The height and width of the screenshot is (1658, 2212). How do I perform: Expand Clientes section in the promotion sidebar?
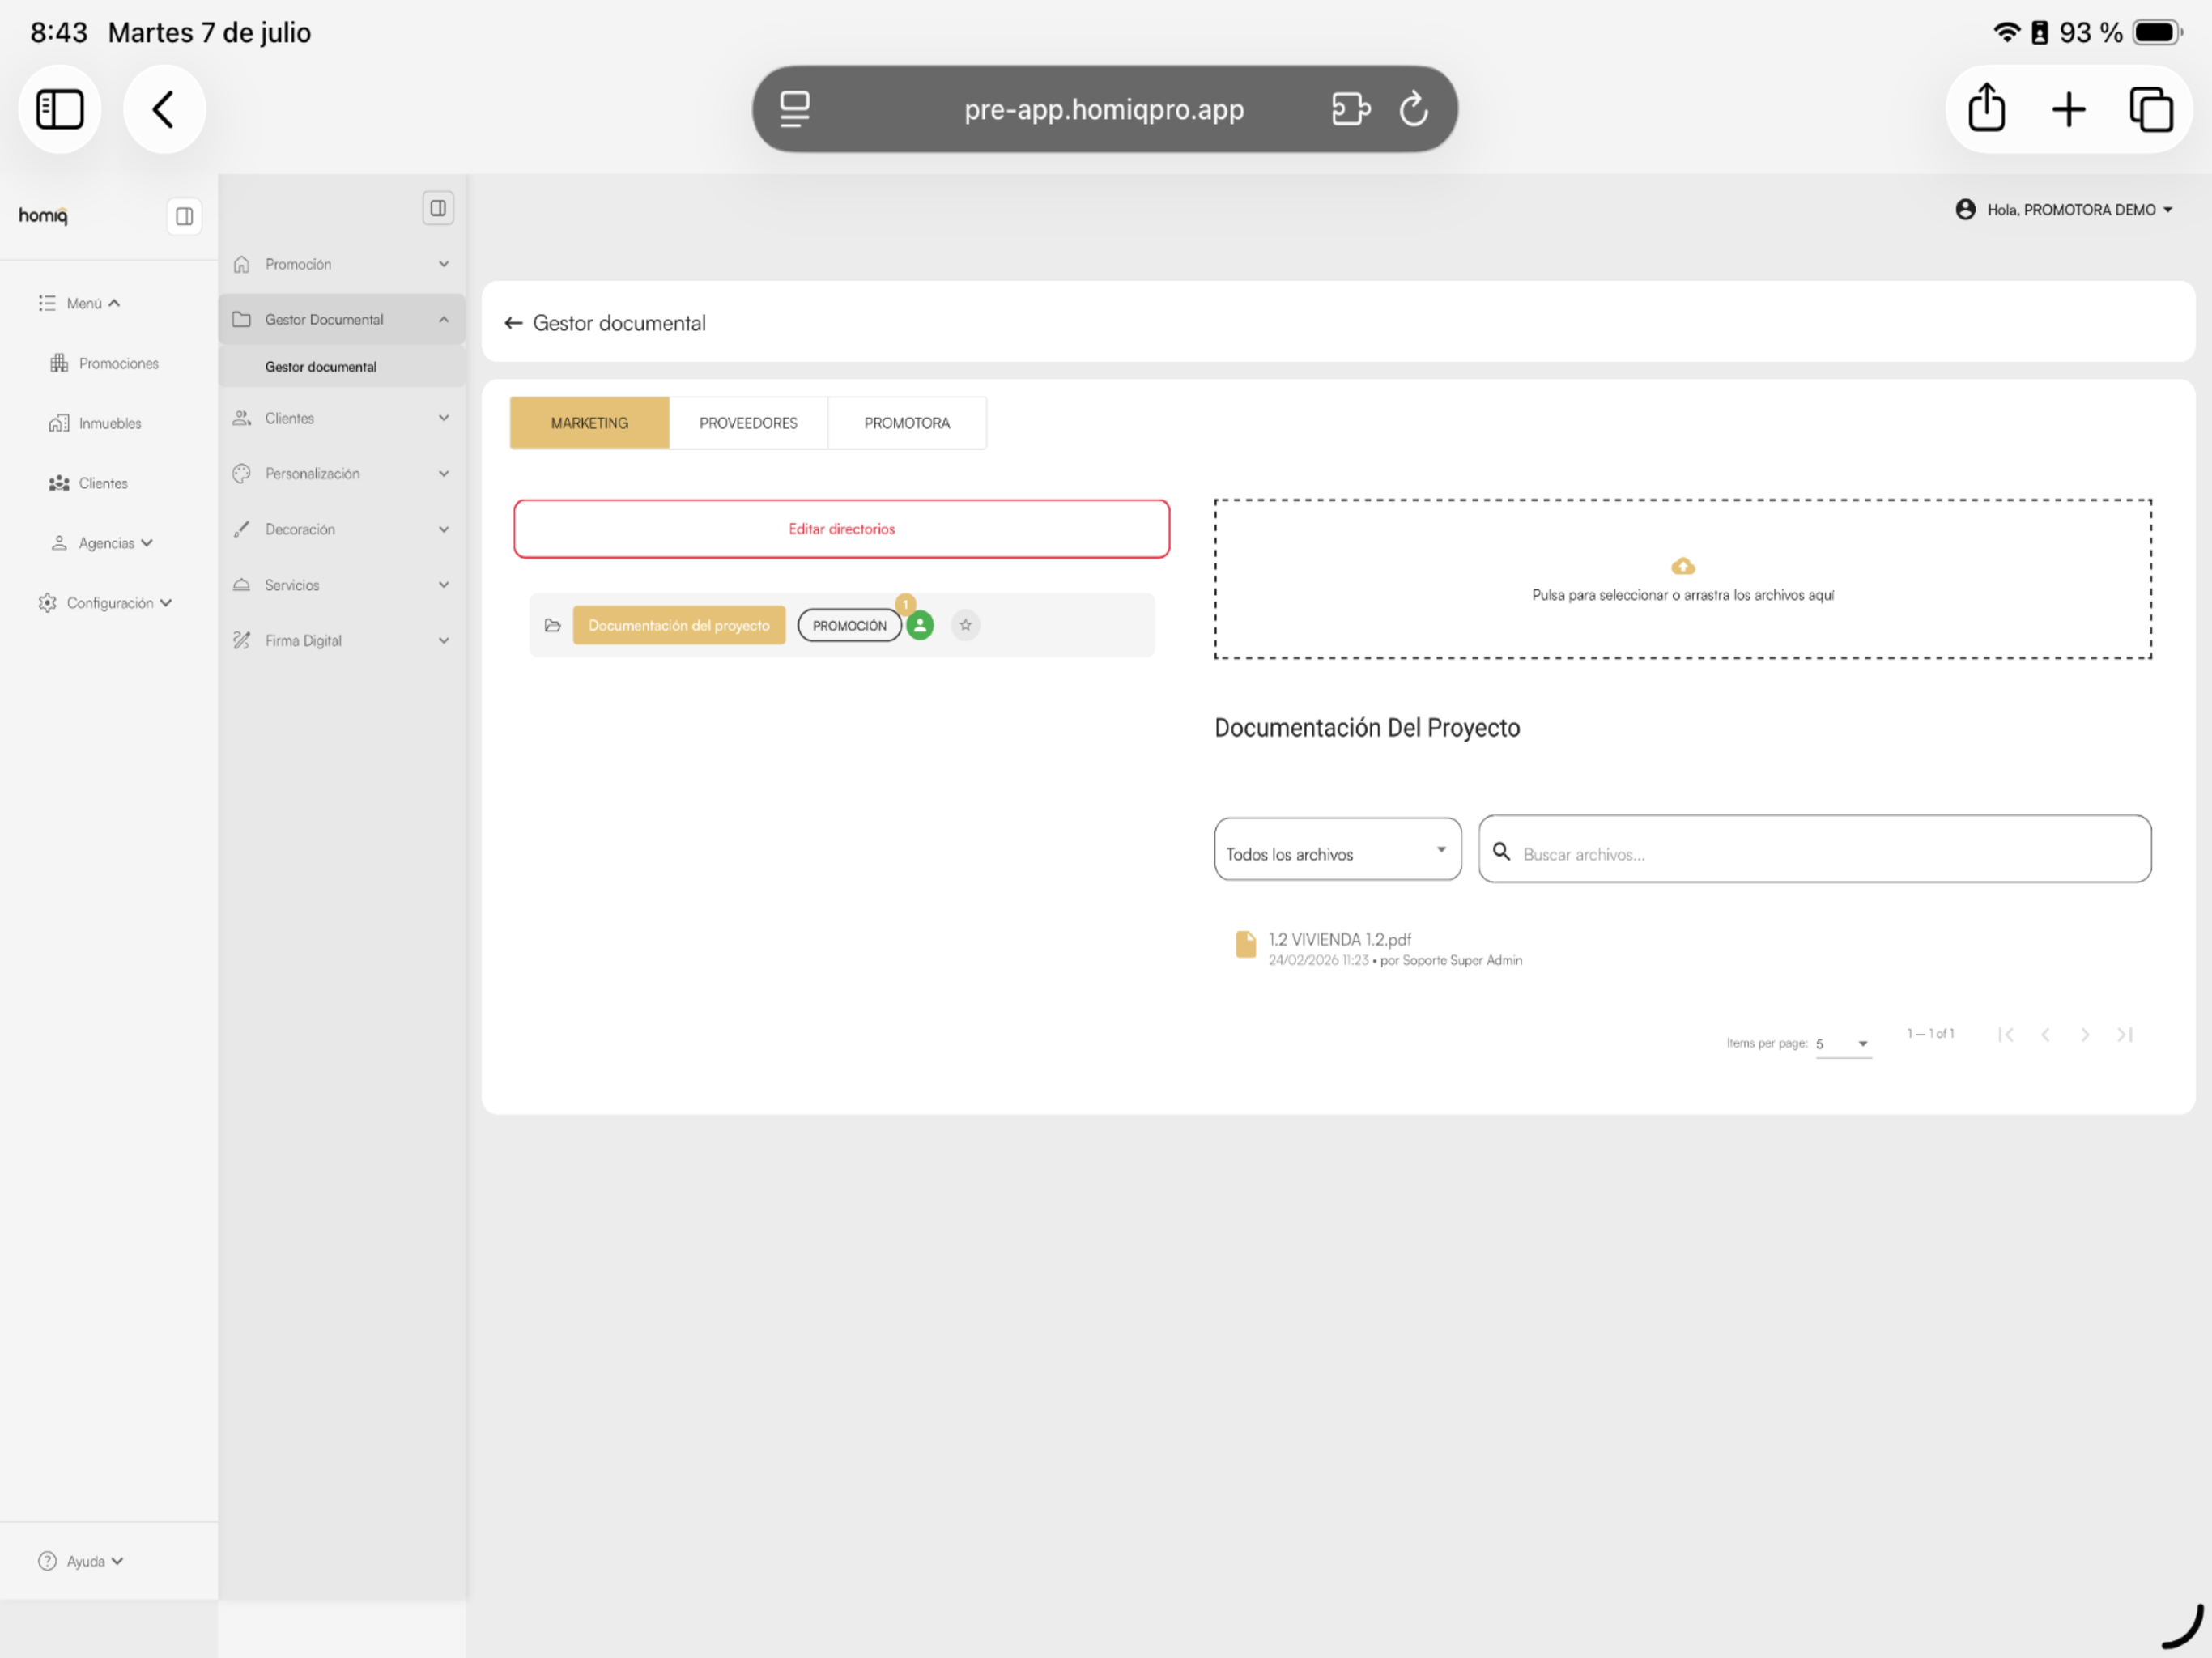[342, 418]
